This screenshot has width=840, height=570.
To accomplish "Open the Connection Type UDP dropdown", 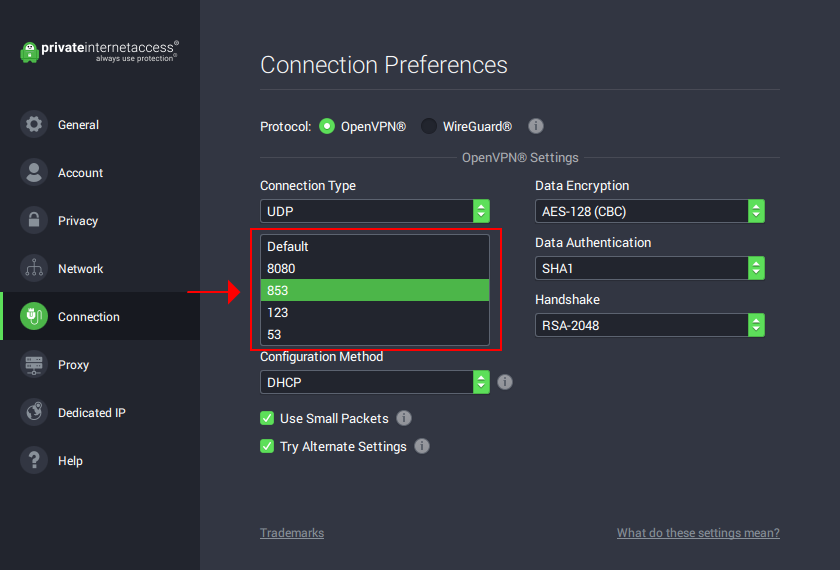I will coord(375,211).
